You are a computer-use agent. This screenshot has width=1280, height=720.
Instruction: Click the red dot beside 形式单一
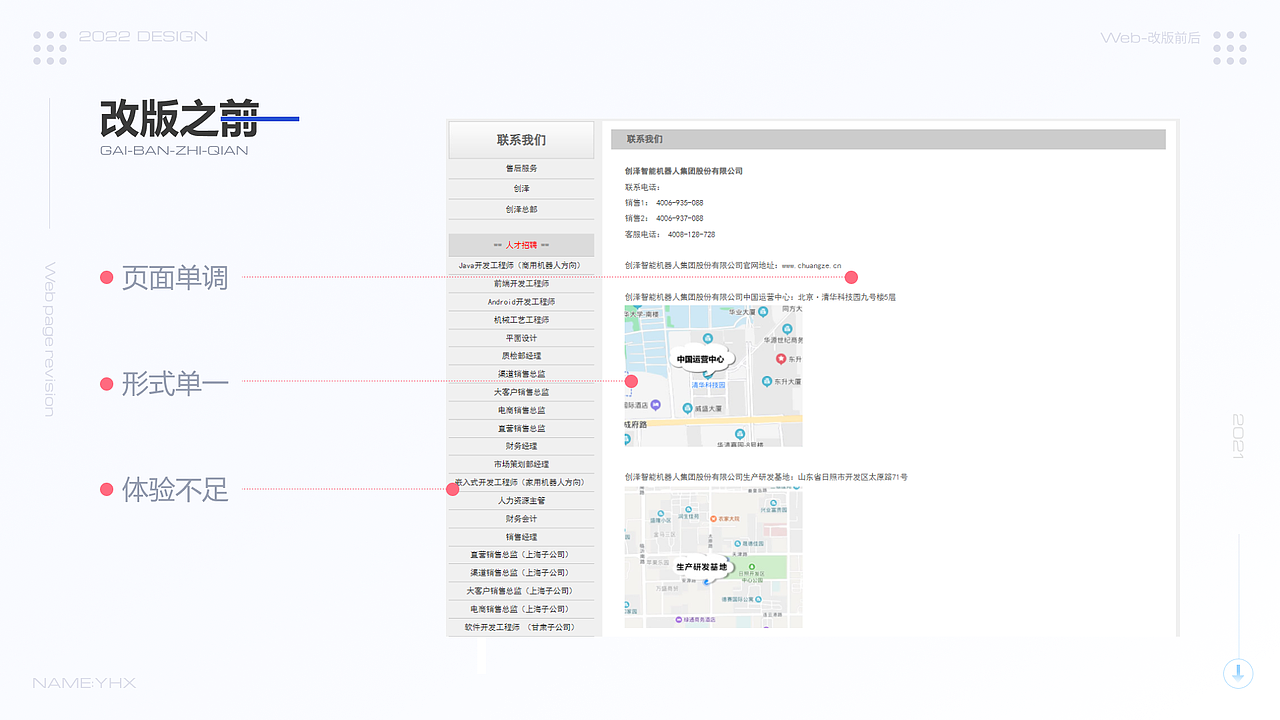pos(108,382)
